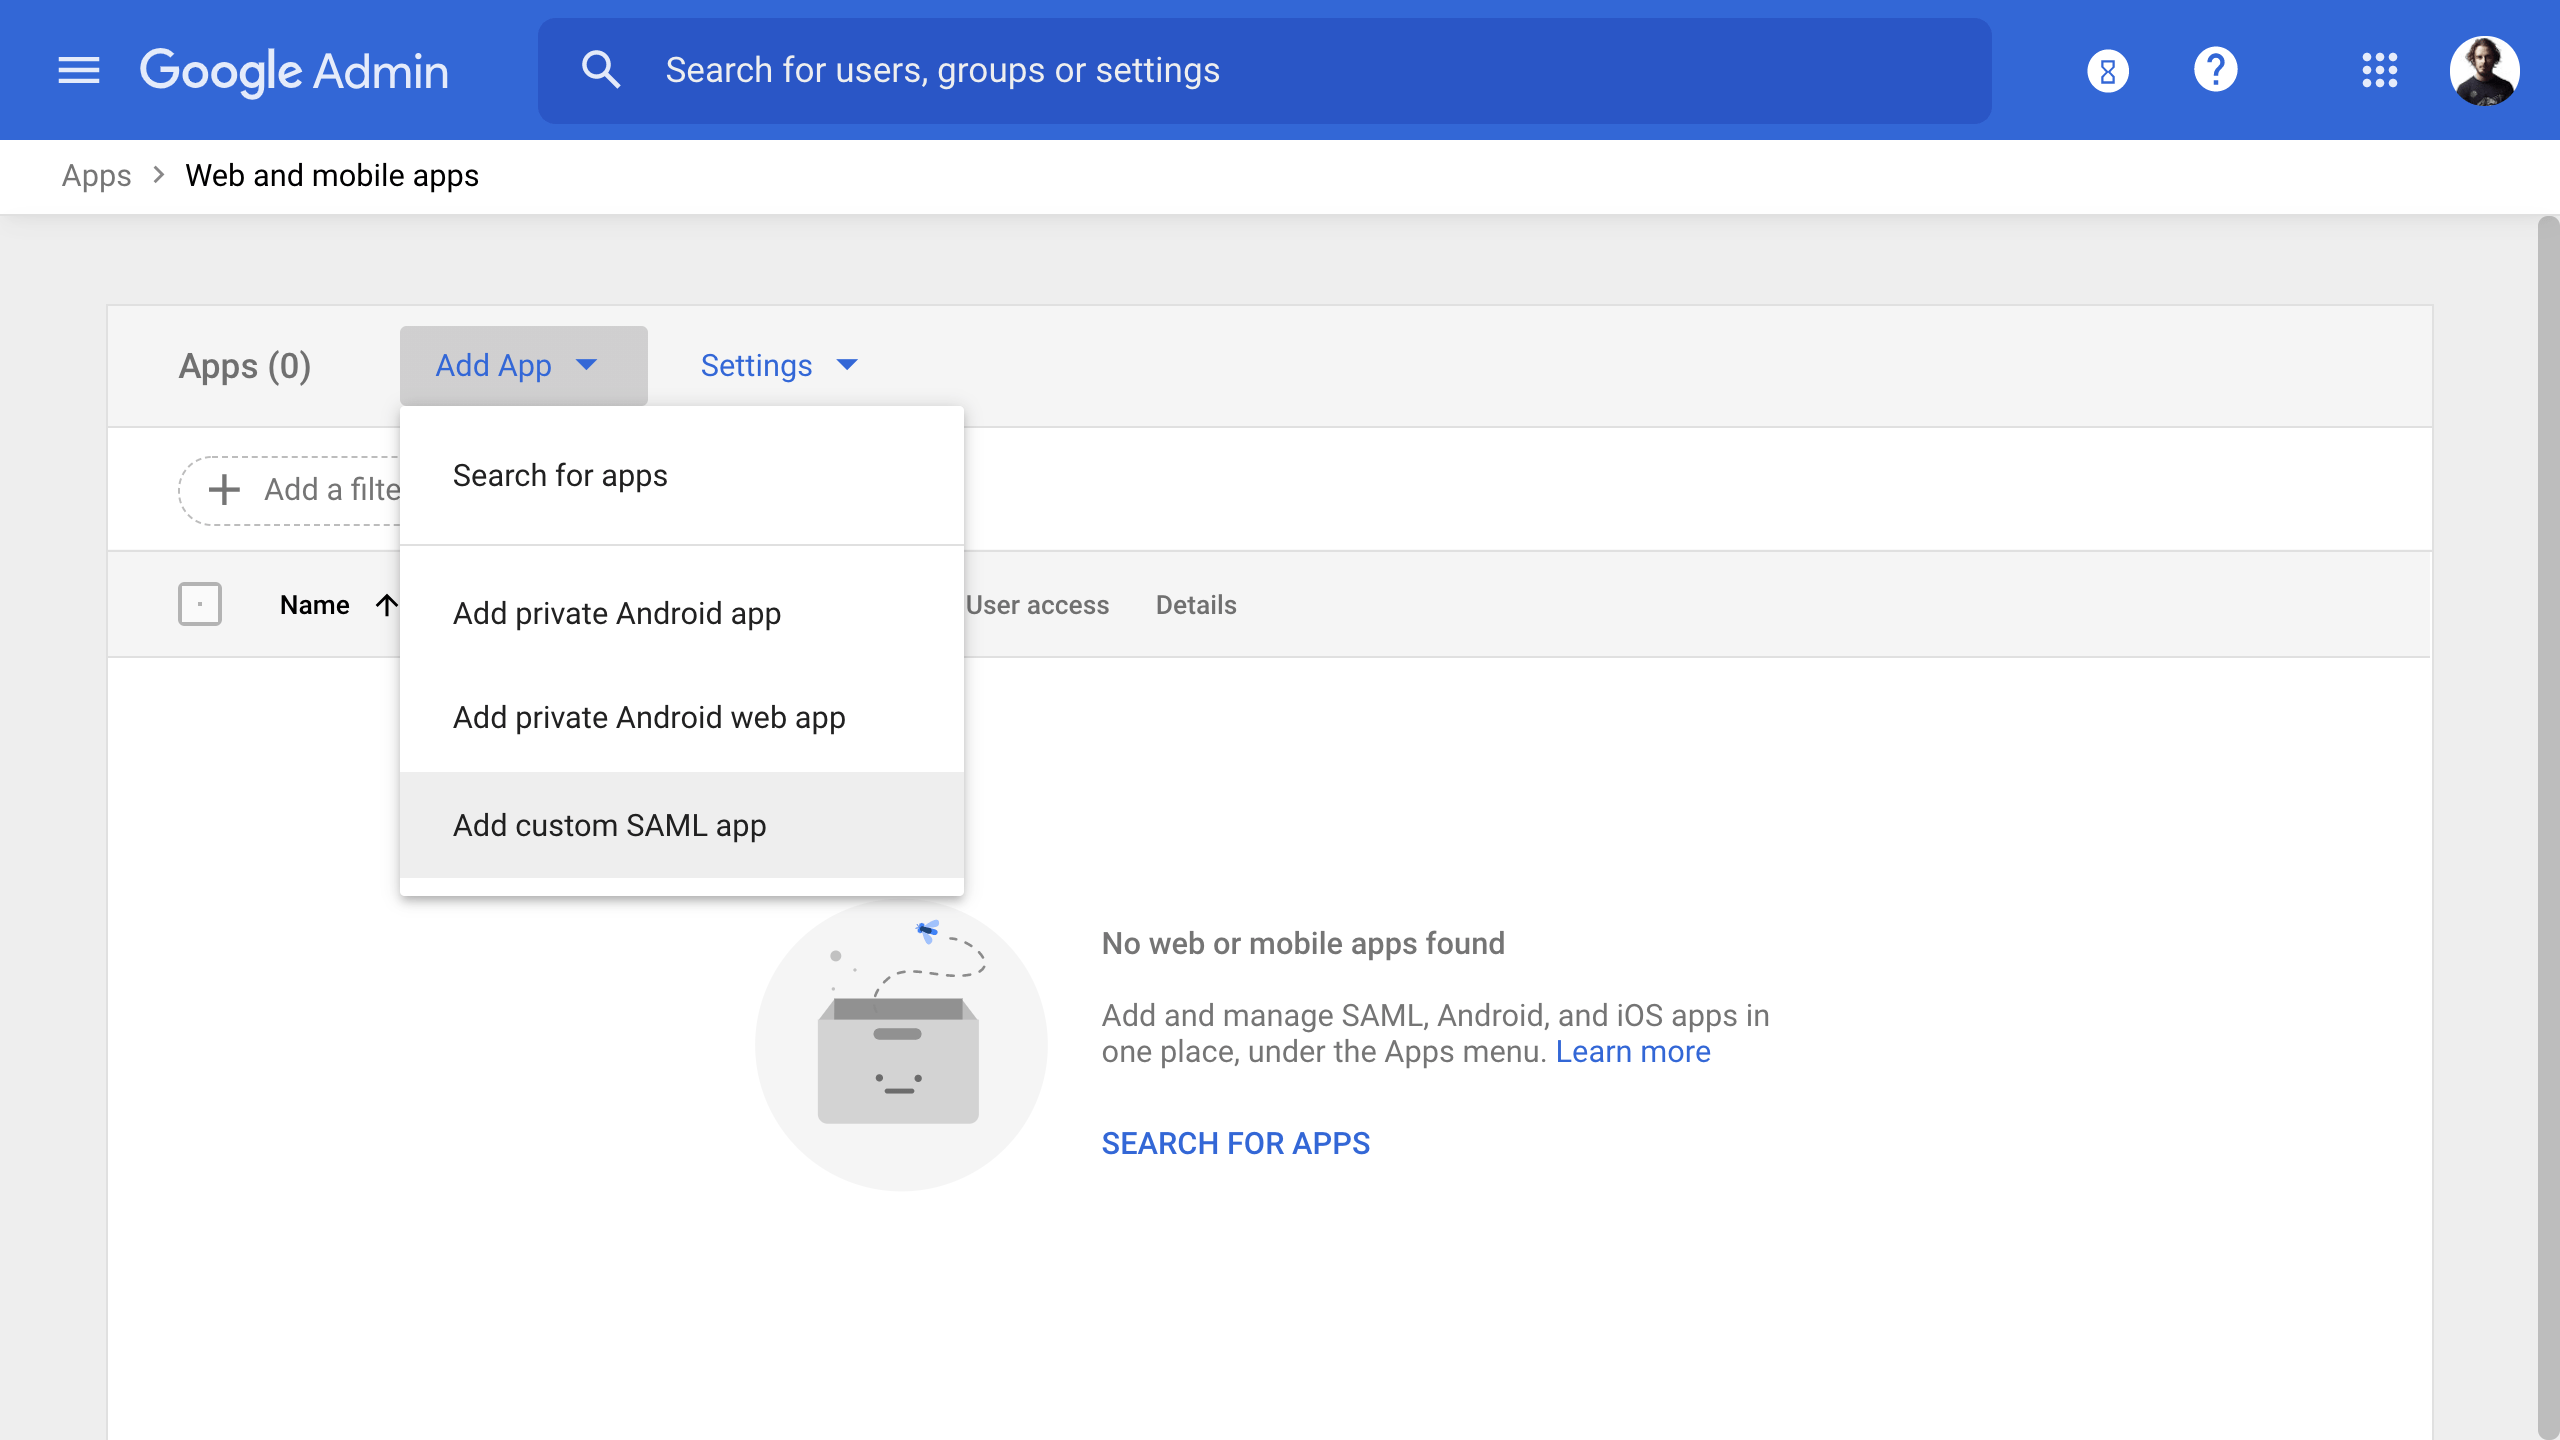Go to Apps breadcrumb link
The image size is (2560, 1440).
click(x=96, y=176)
